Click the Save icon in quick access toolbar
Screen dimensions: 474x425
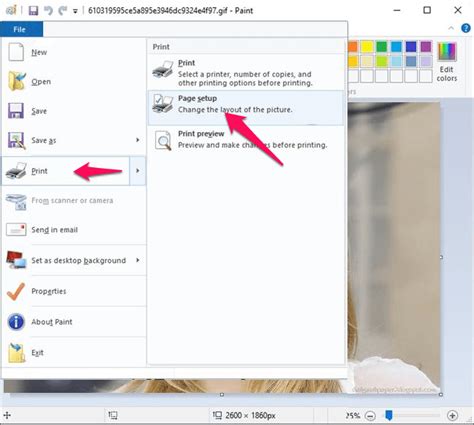click(x=33, y=11)
